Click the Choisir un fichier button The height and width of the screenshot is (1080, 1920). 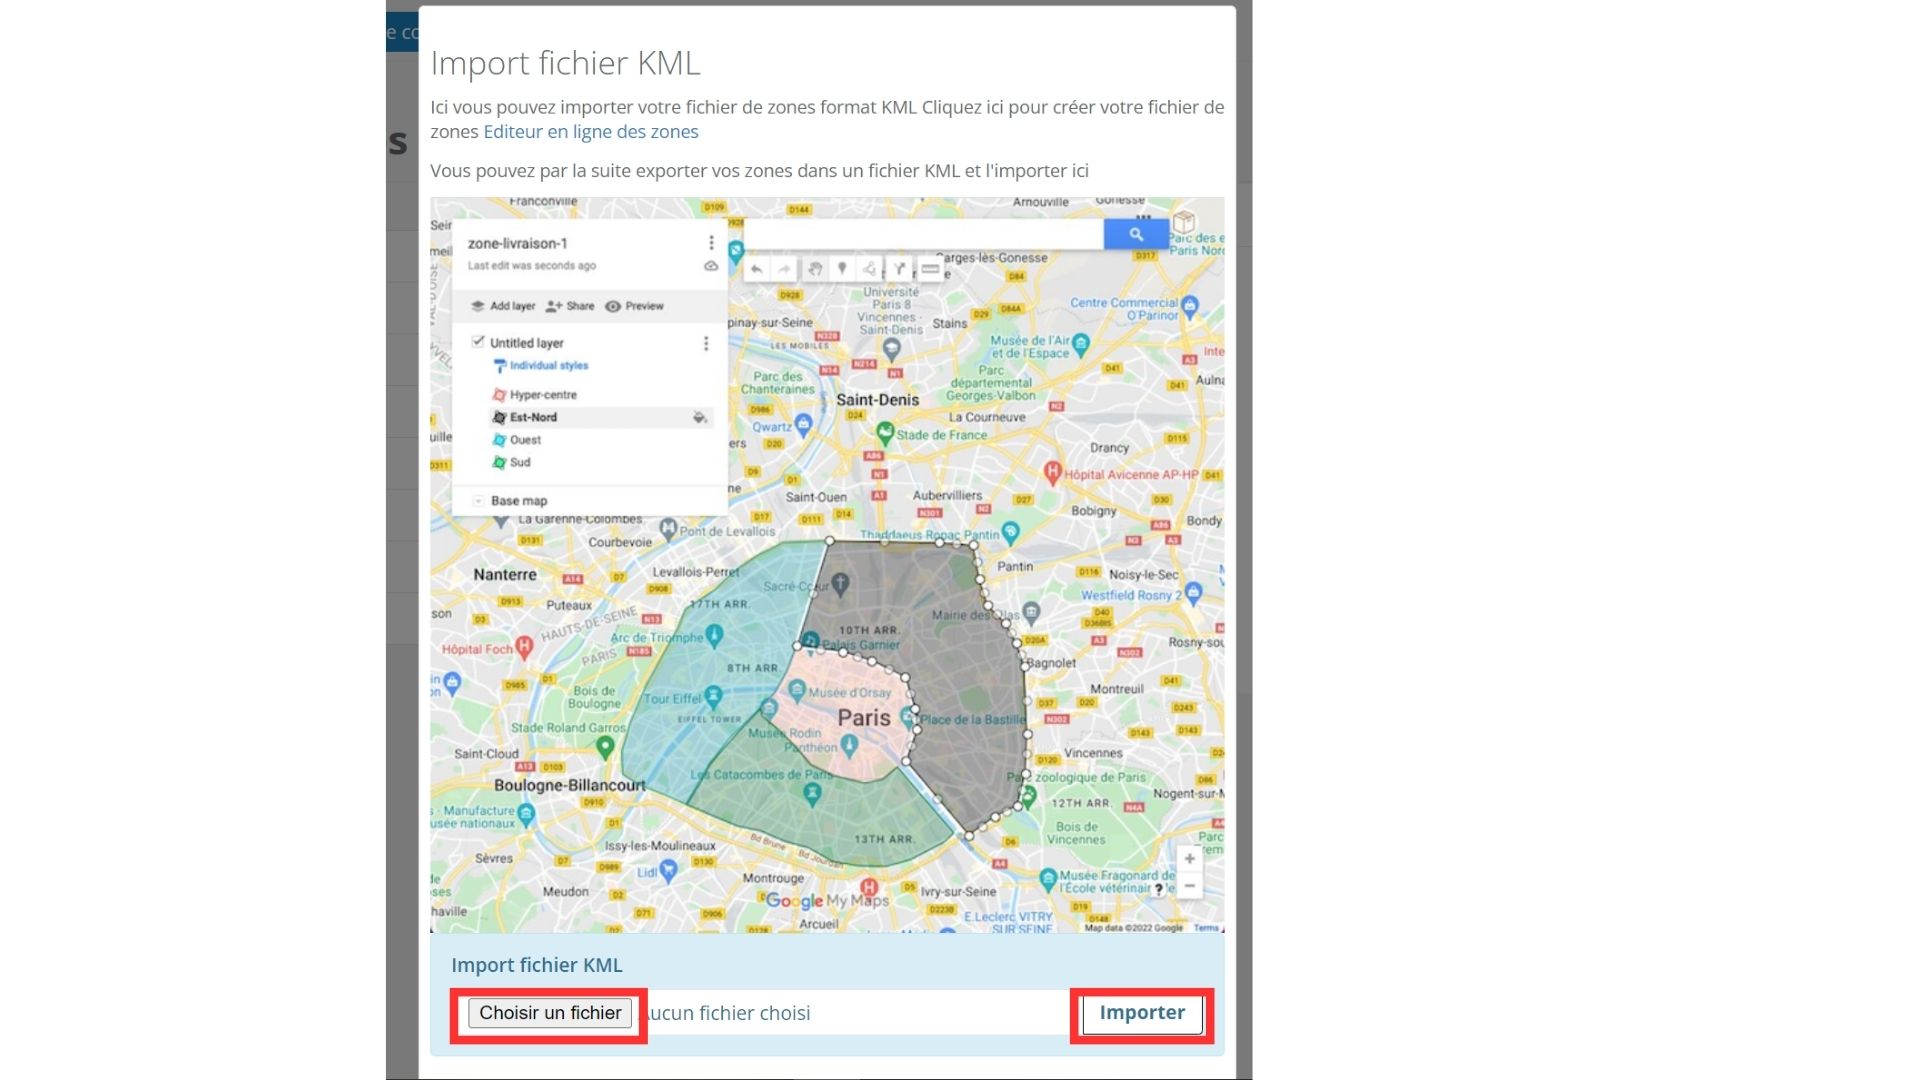tap(550, 1013)
